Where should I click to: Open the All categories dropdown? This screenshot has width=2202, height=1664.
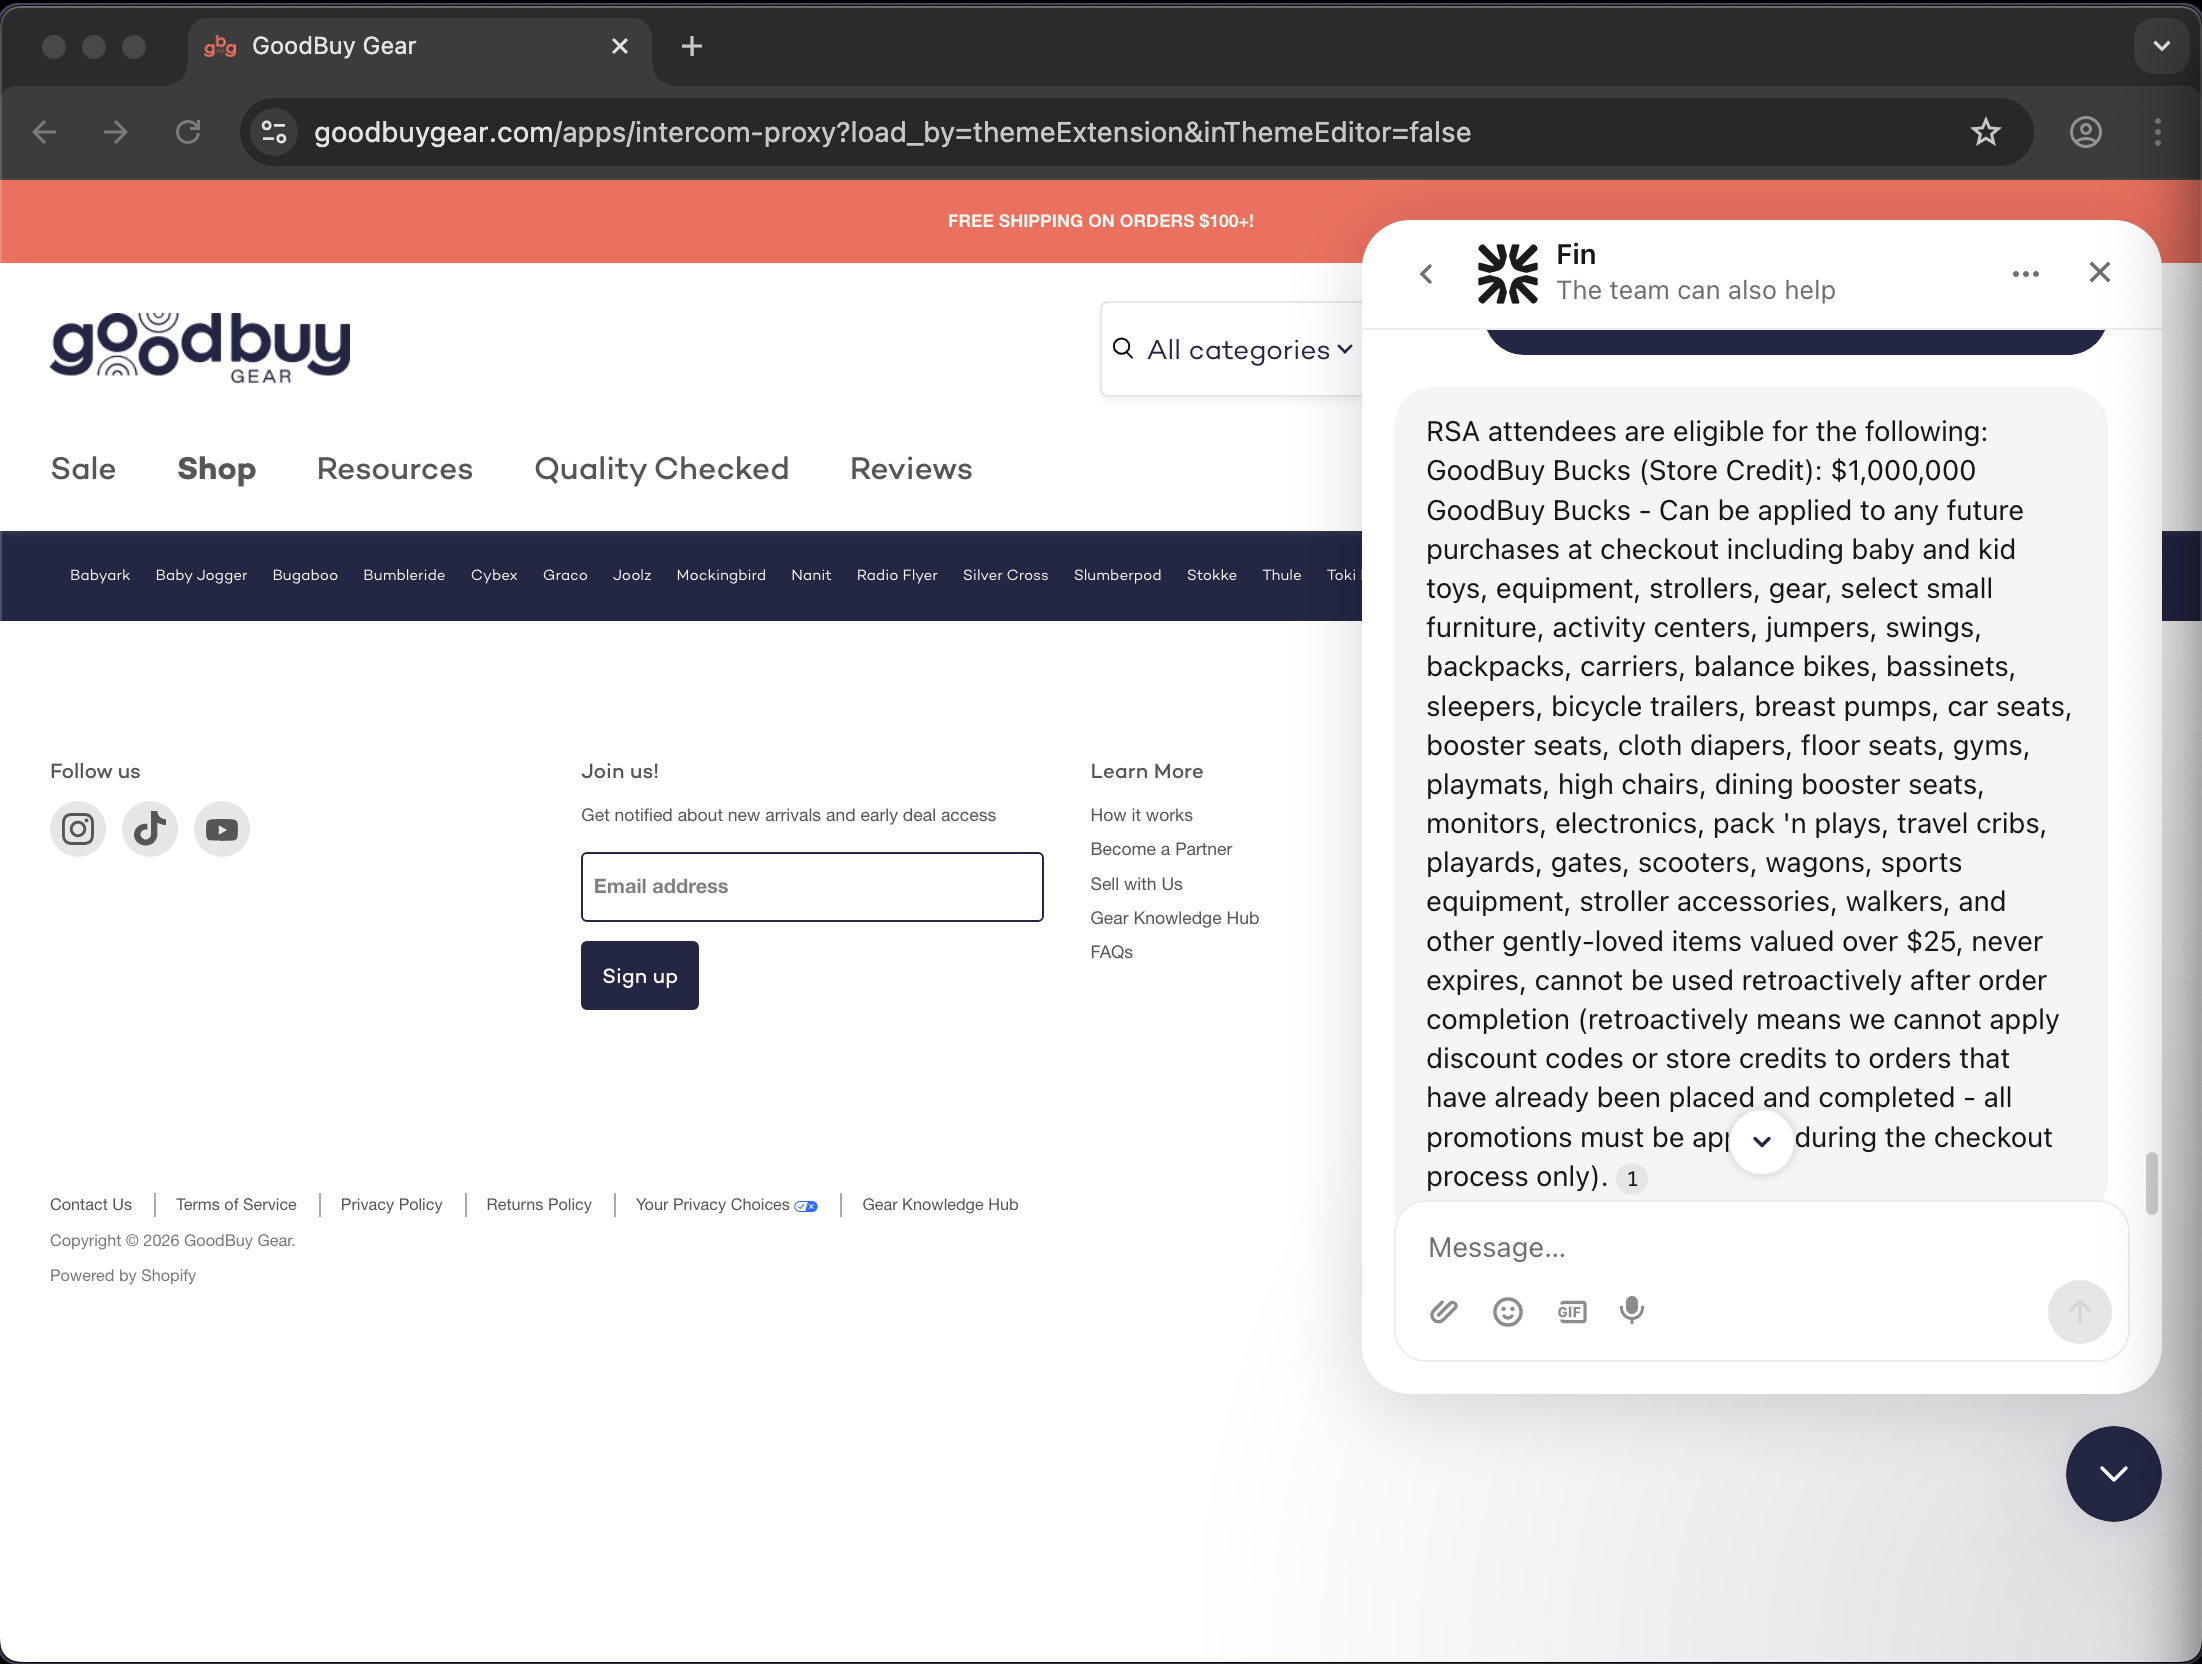(1249, 349)
